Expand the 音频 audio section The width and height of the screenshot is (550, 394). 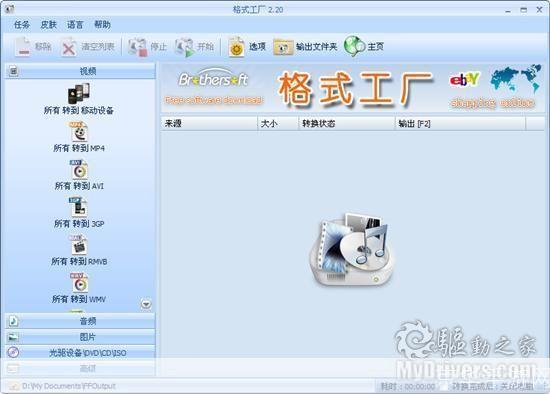[x=80, y=321]
